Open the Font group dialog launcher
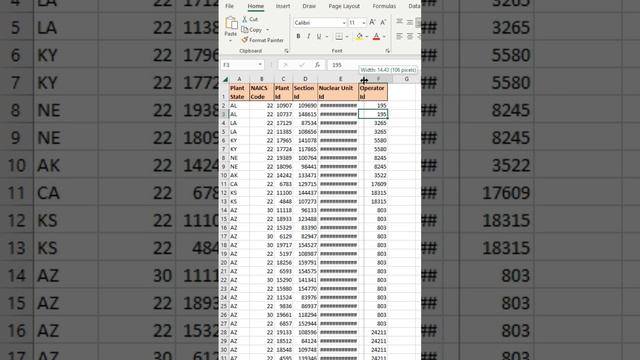Screen dimensions: 640x360 (x=387, y=51)
